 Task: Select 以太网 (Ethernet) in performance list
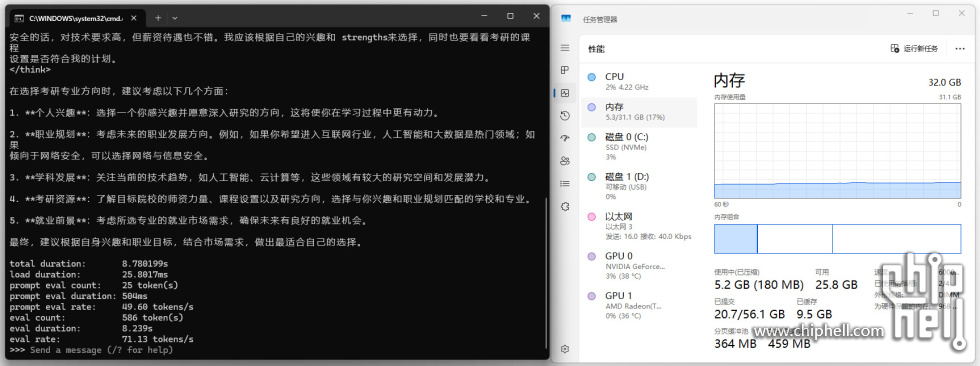point(639,226)
